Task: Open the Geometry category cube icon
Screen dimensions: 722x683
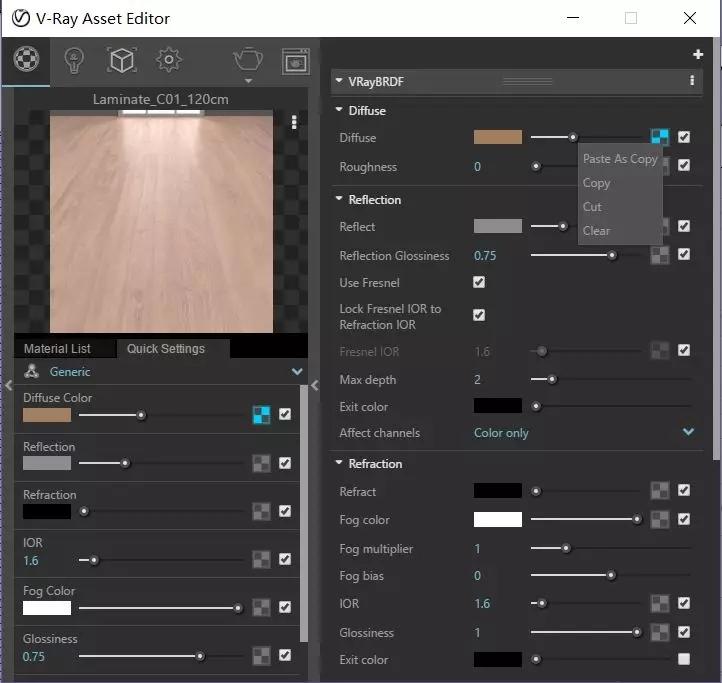Action: pos(122,60)
